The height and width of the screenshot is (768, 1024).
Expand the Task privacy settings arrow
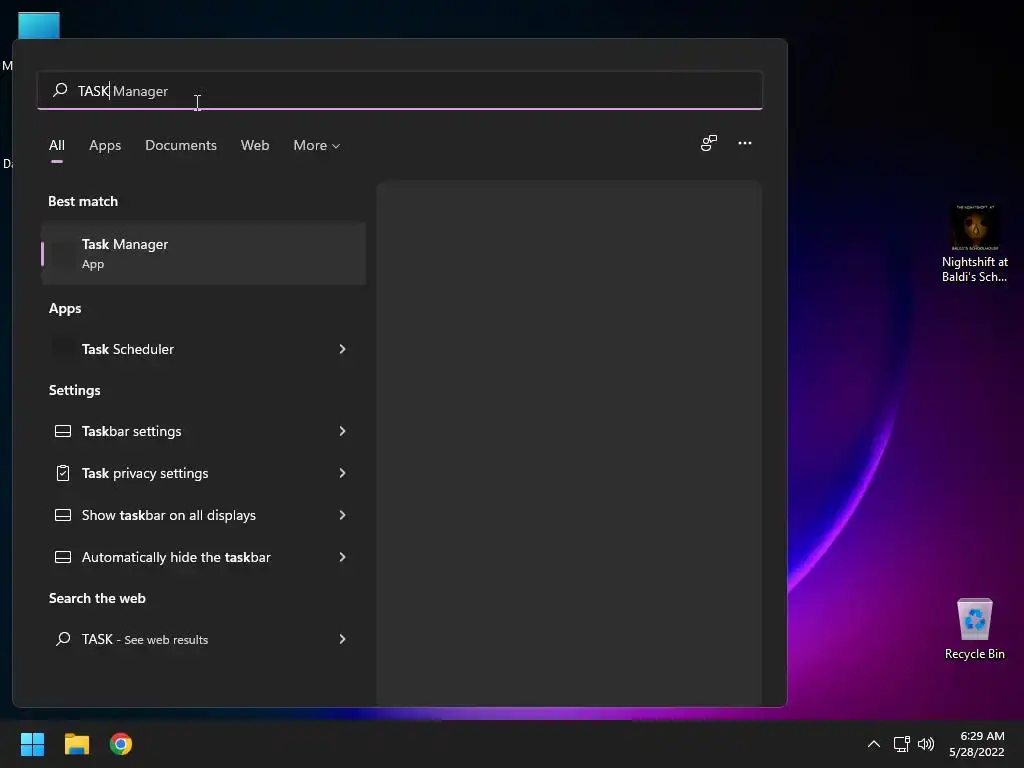pos(342,473)
